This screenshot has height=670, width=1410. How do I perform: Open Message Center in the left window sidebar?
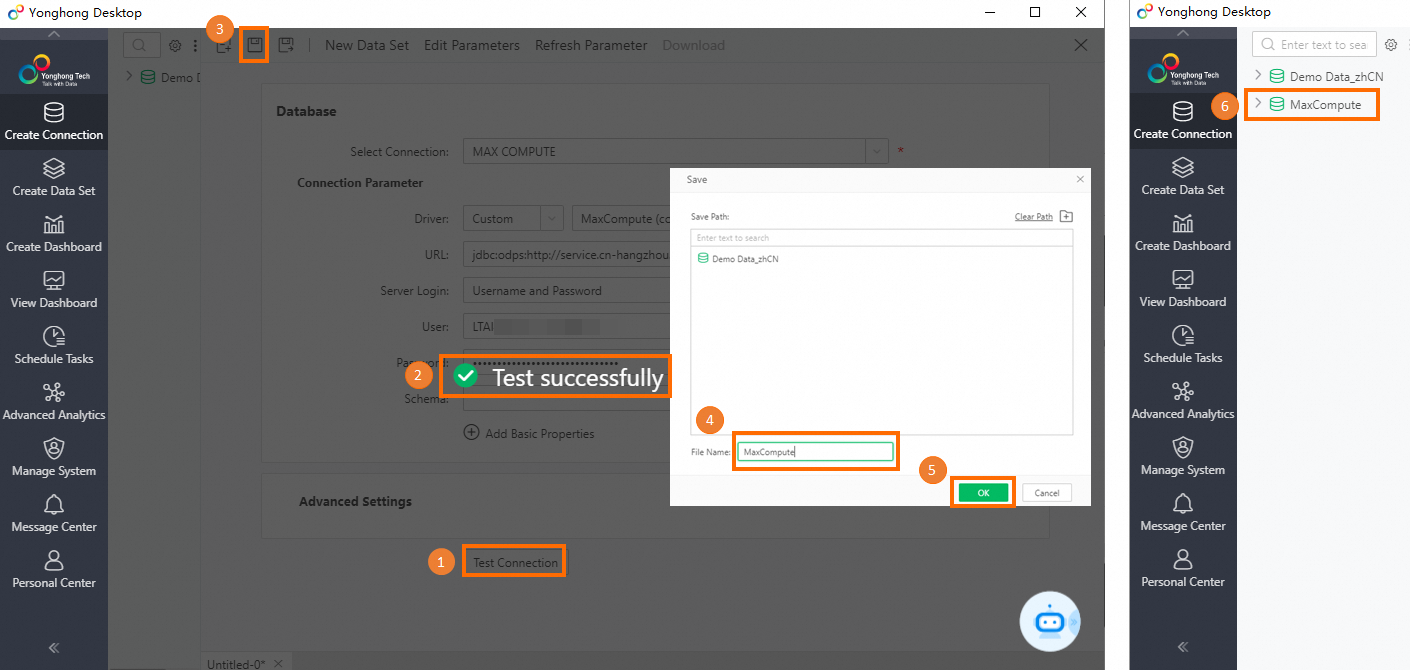point(54,514)
